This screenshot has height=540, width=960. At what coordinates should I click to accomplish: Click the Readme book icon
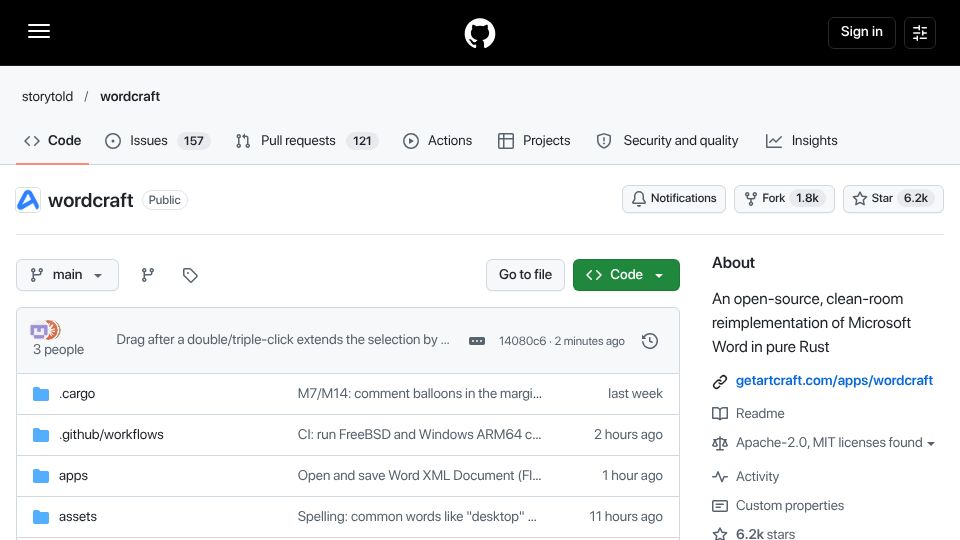pos(720,414)
